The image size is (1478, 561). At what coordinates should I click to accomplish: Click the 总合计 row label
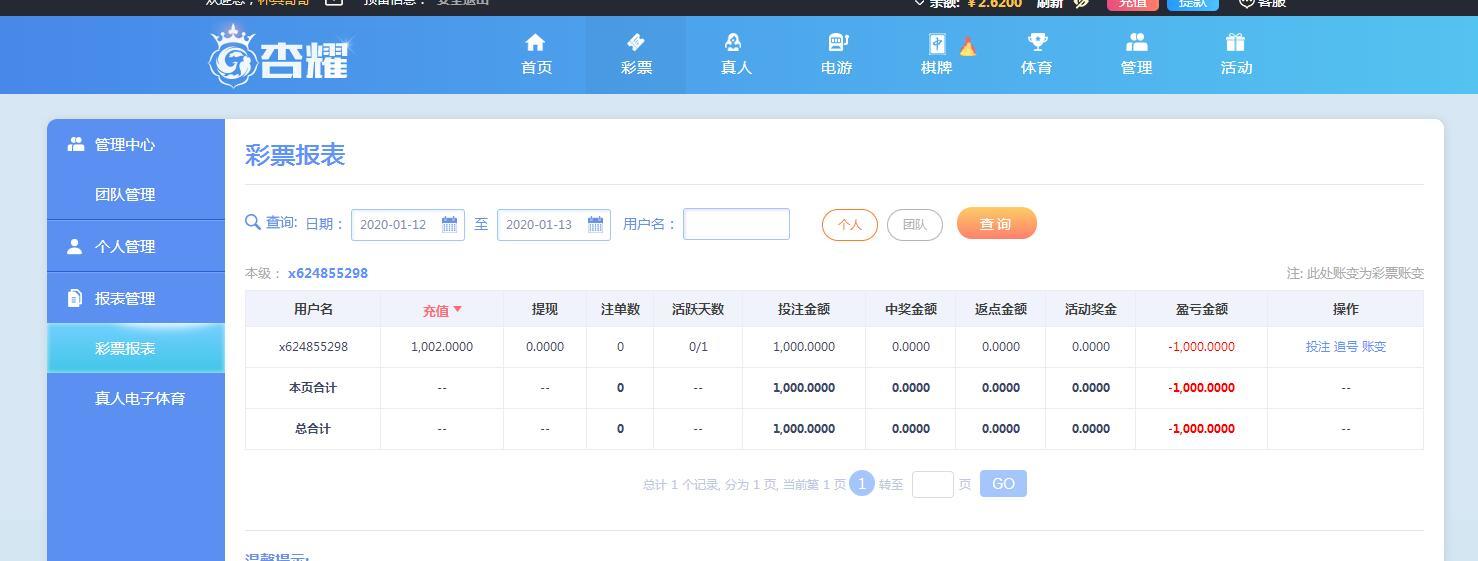(x=313, y=429)
